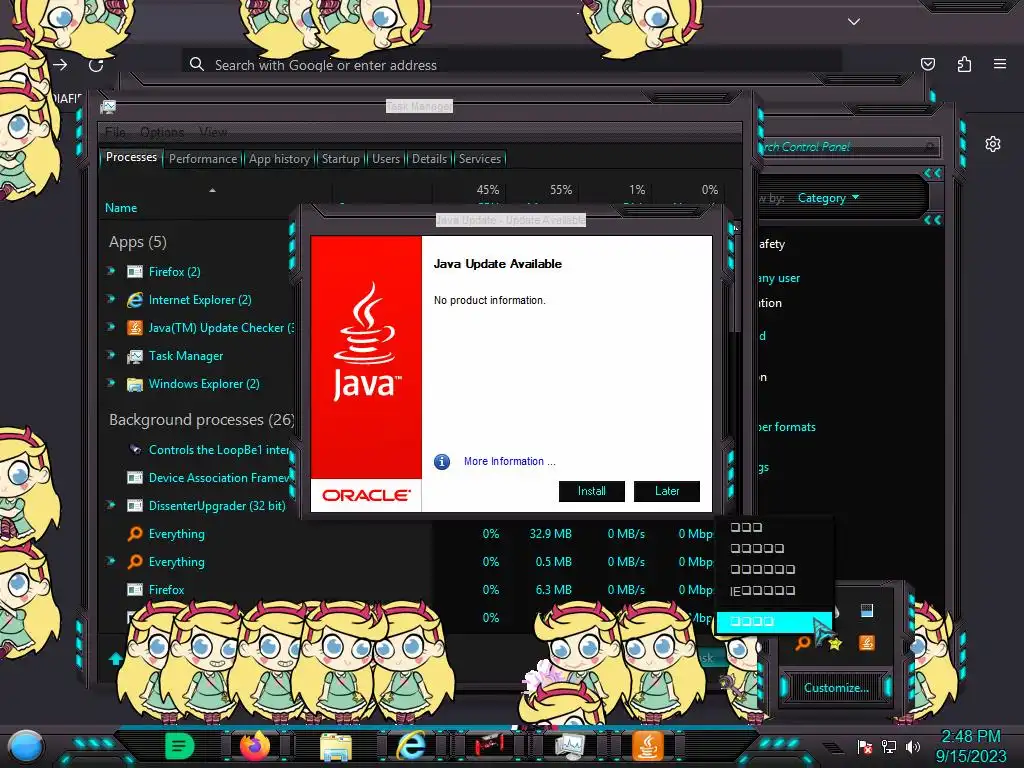Image resolution: width=1024 pixels, height=768 pixels.
Task: Click the Task Manager process row icon
Action: point(135,356)
